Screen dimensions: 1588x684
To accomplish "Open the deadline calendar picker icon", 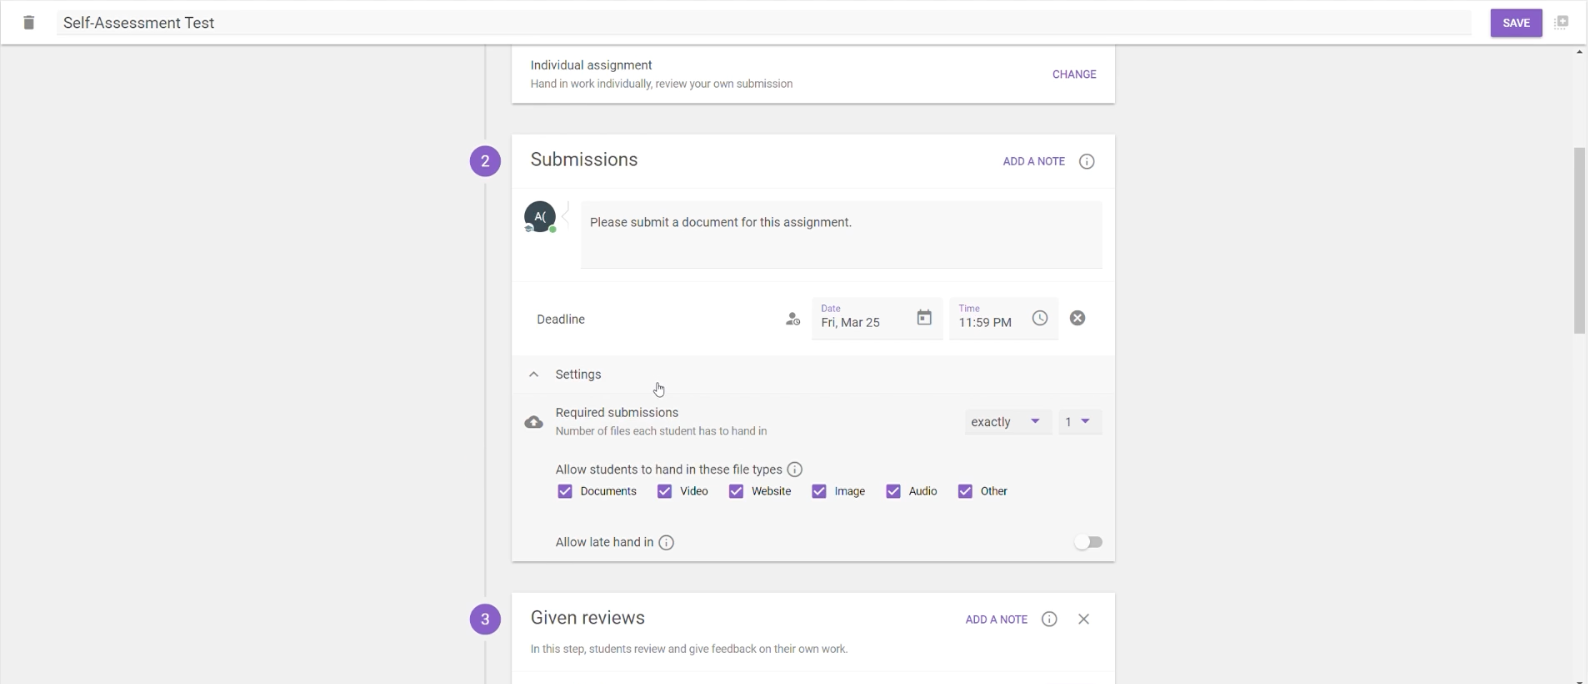I will [924, 318].
